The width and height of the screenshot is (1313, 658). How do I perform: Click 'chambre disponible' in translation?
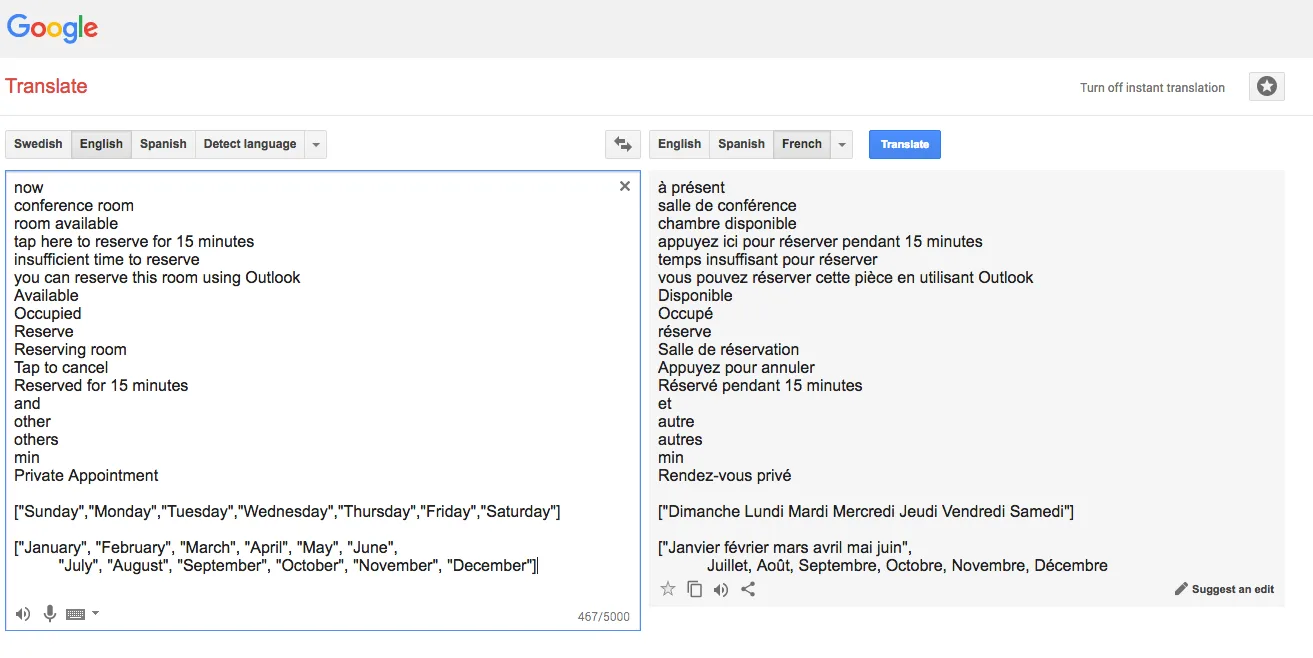click(x=727, y=224)
